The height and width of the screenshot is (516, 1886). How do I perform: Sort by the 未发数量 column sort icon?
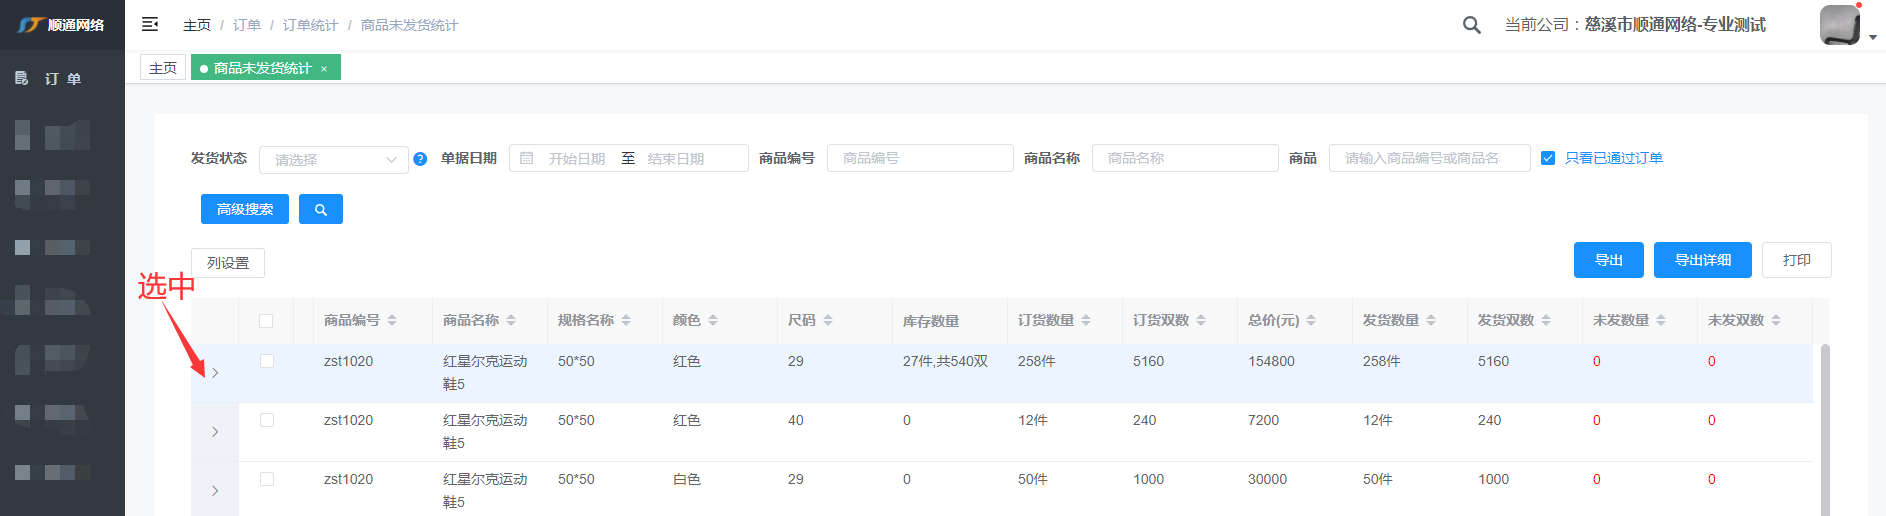point(1661,320)
